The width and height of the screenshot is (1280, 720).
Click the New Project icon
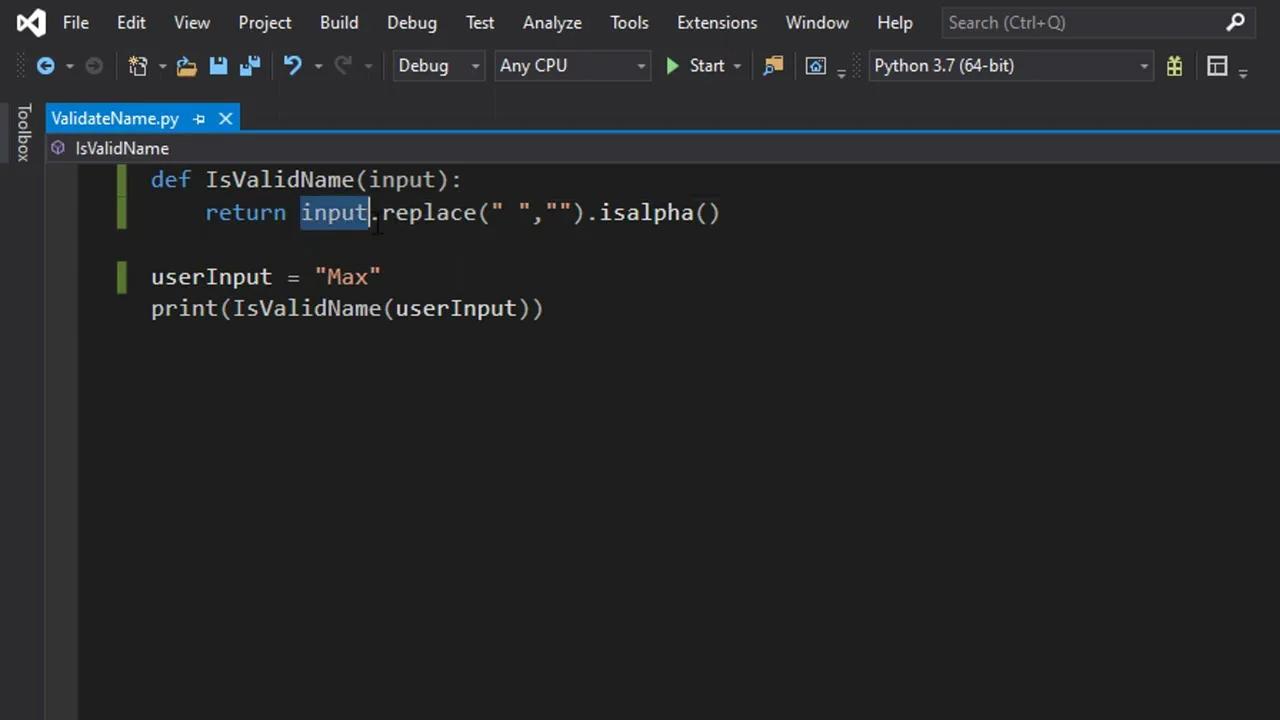point(137,66)
